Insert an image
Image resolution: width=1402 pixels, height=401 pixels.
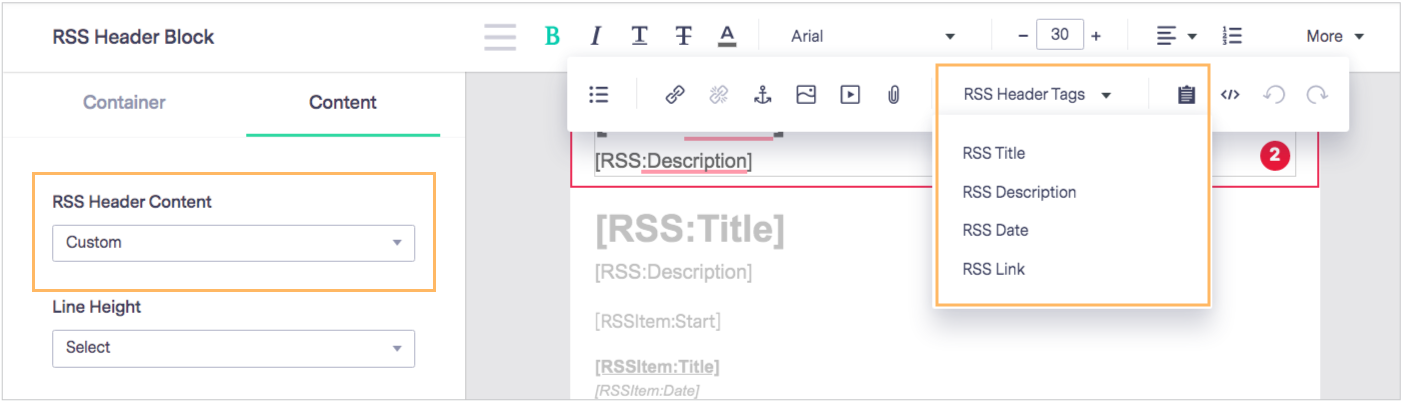(806, 94)
